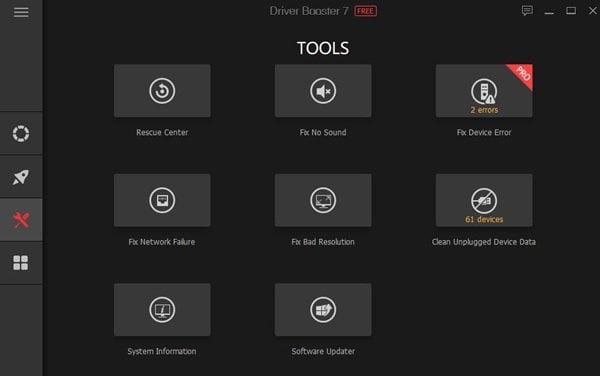Open the Fix Device Error tool
Viewport: 600px width, 376px height.
(x=484, y=91)
